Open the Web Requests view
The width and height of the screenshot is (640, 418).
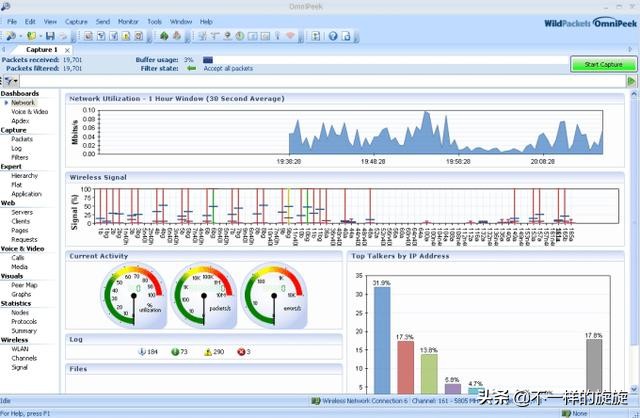click(x=24, y=240)
